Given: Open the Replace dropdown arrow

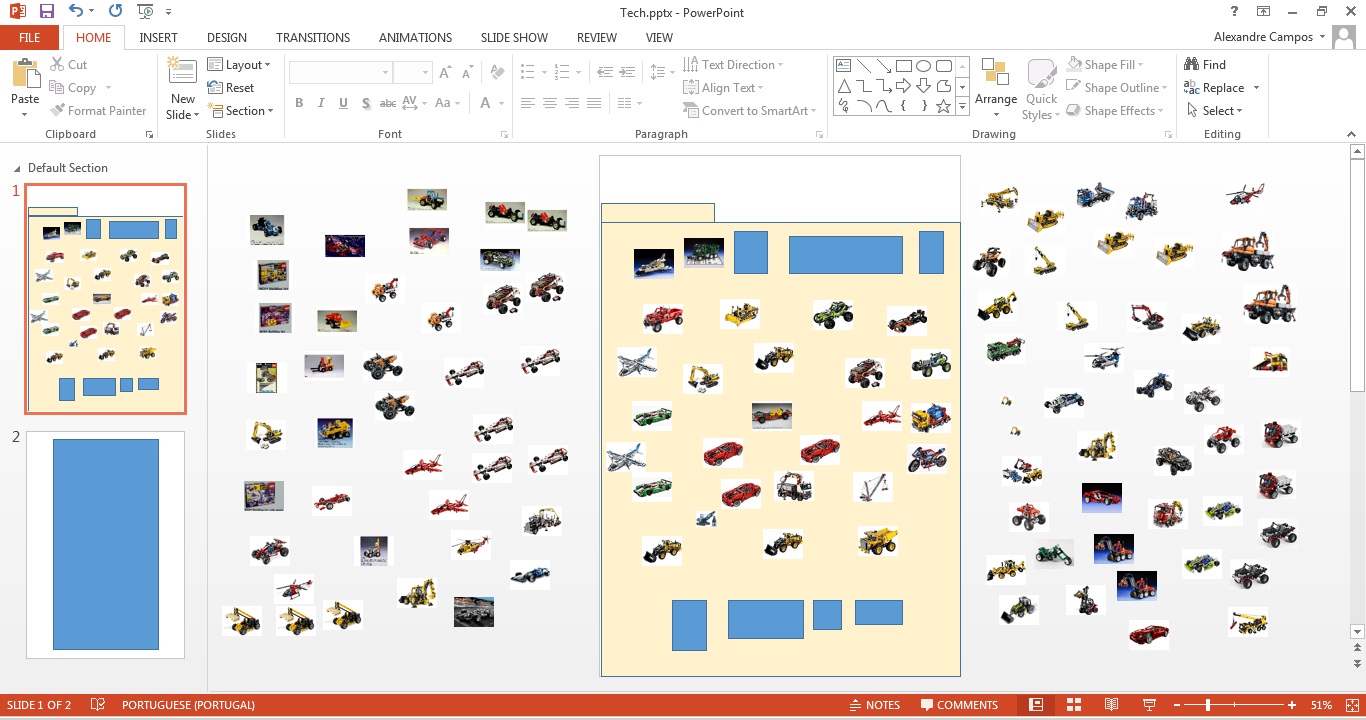Looking at the screenshot, I should click(1256, 88).
